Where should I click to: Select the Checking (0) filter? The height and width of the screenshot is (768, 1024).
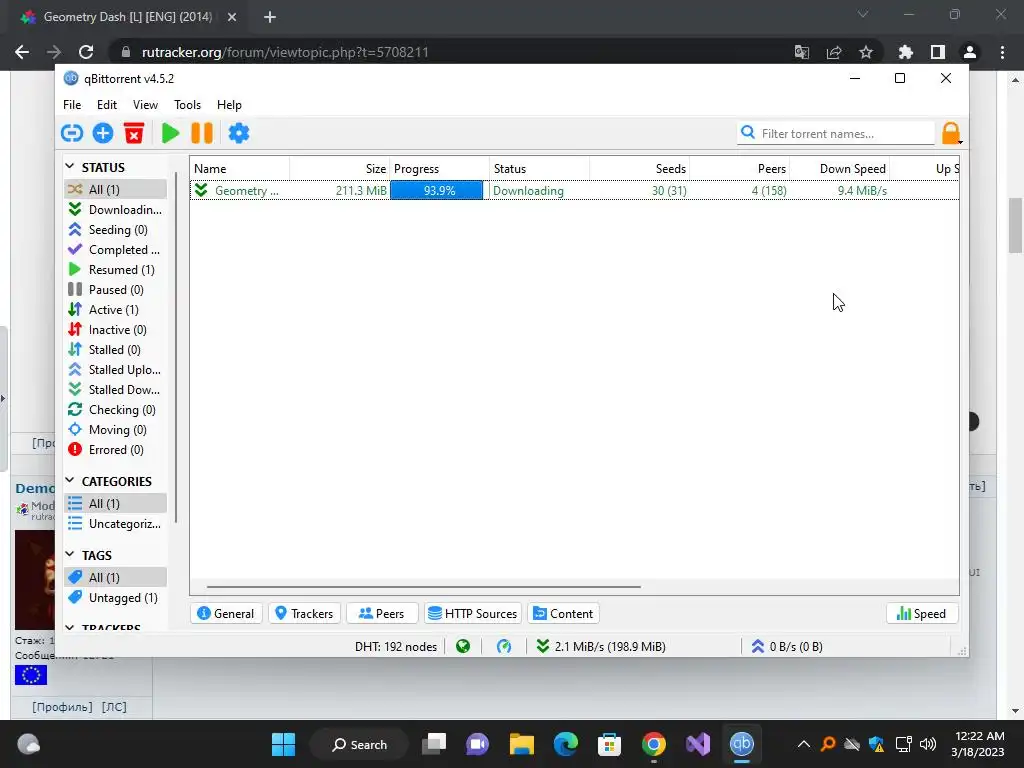(x=116, y=410)
